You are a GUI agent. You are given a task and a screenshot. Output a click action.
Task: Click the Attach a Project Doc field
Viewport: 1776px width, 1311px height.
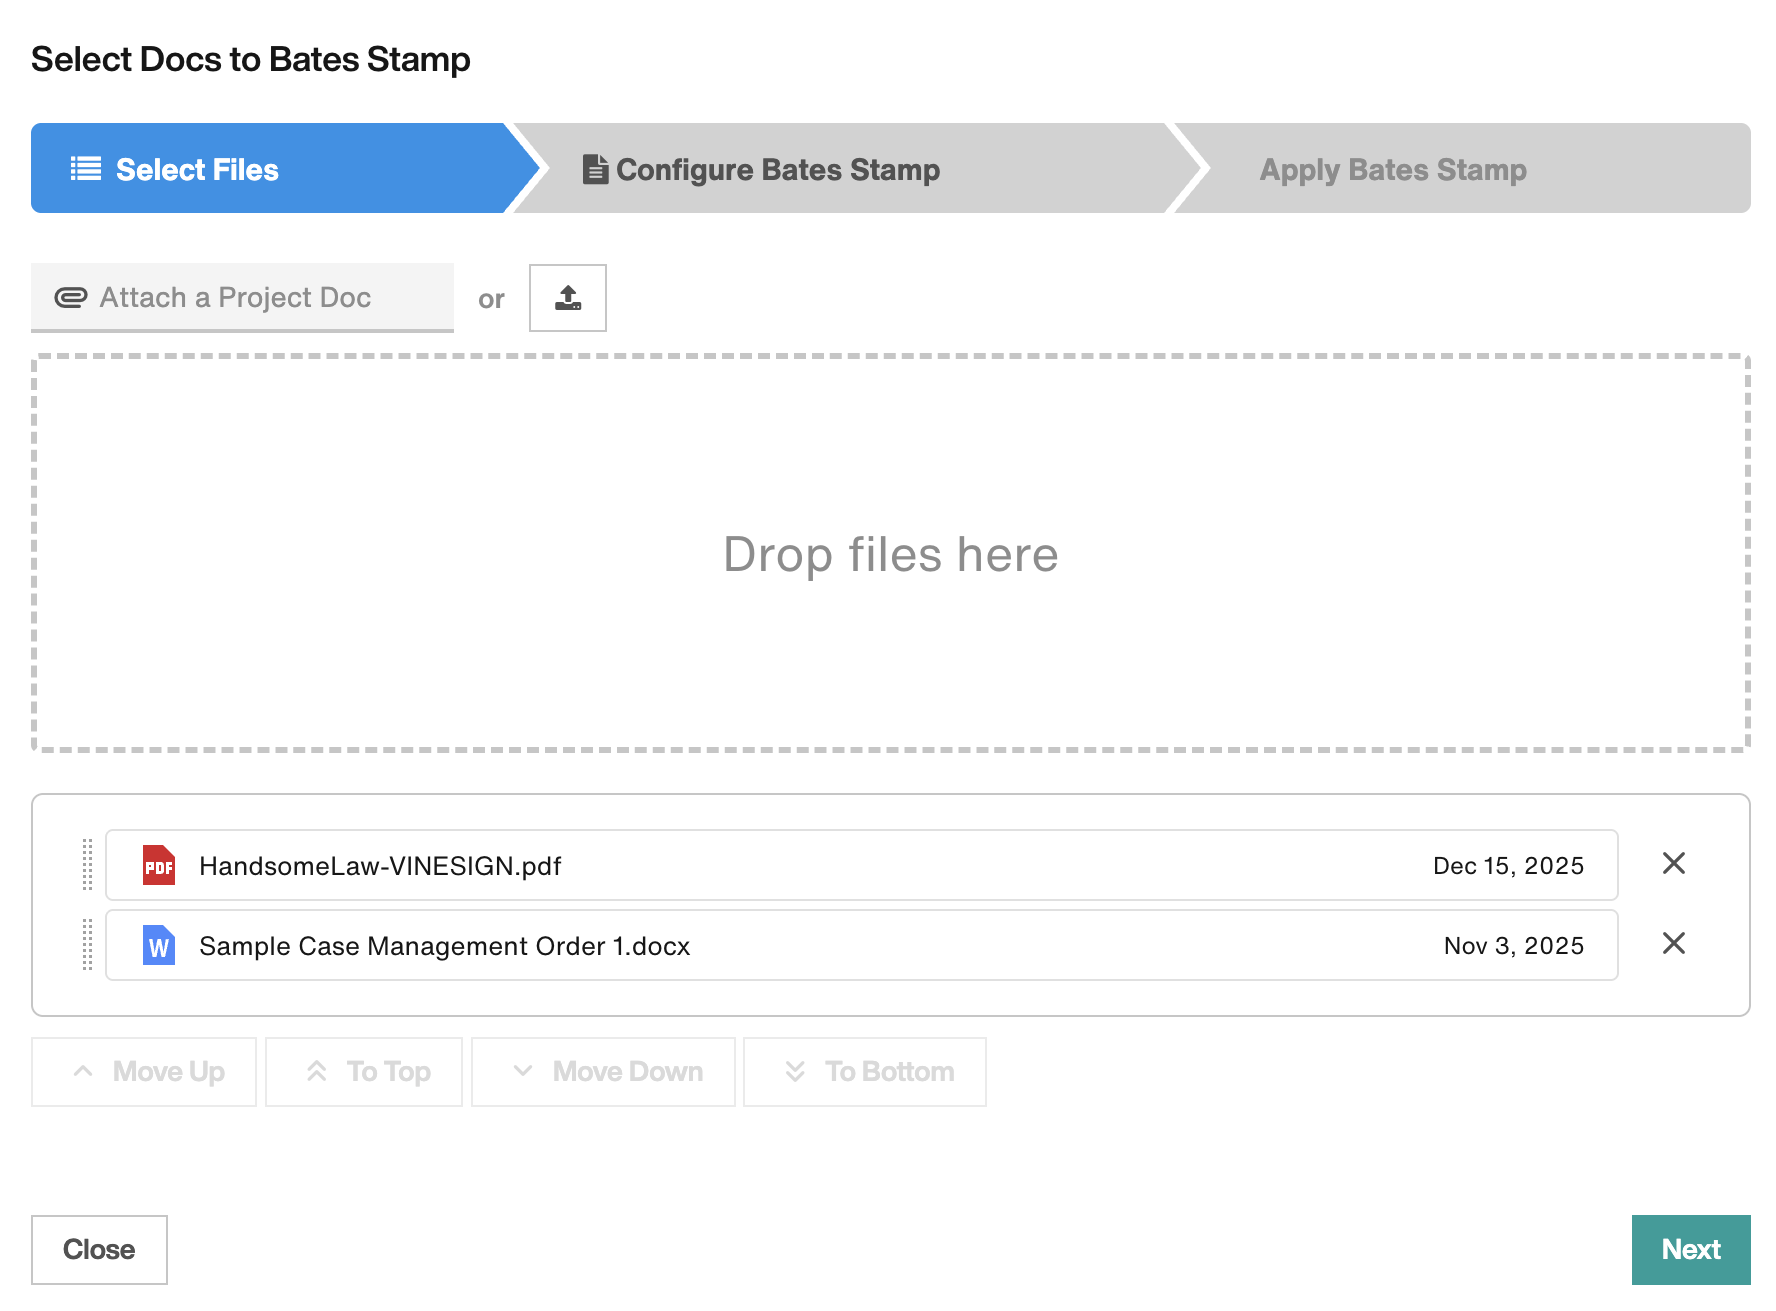click(x=242, y=298)
